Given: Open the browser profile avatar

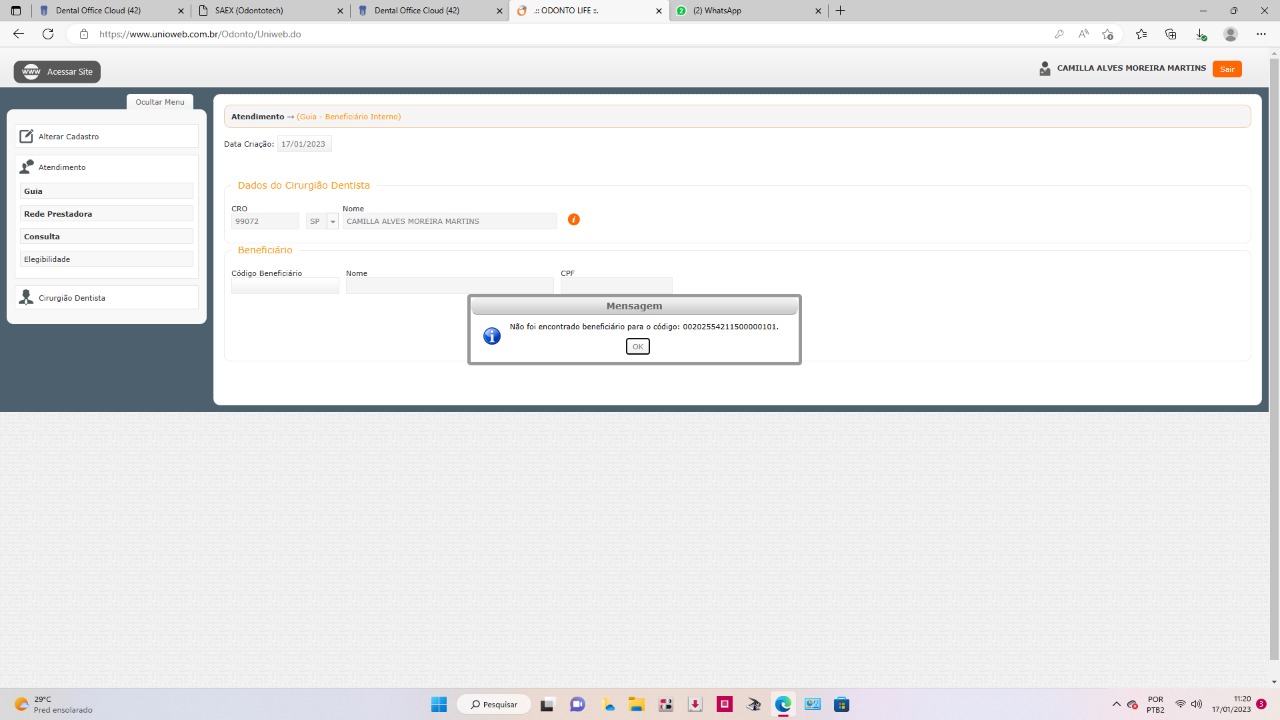Looking at the screenshot, I should tap(1231, 34).
